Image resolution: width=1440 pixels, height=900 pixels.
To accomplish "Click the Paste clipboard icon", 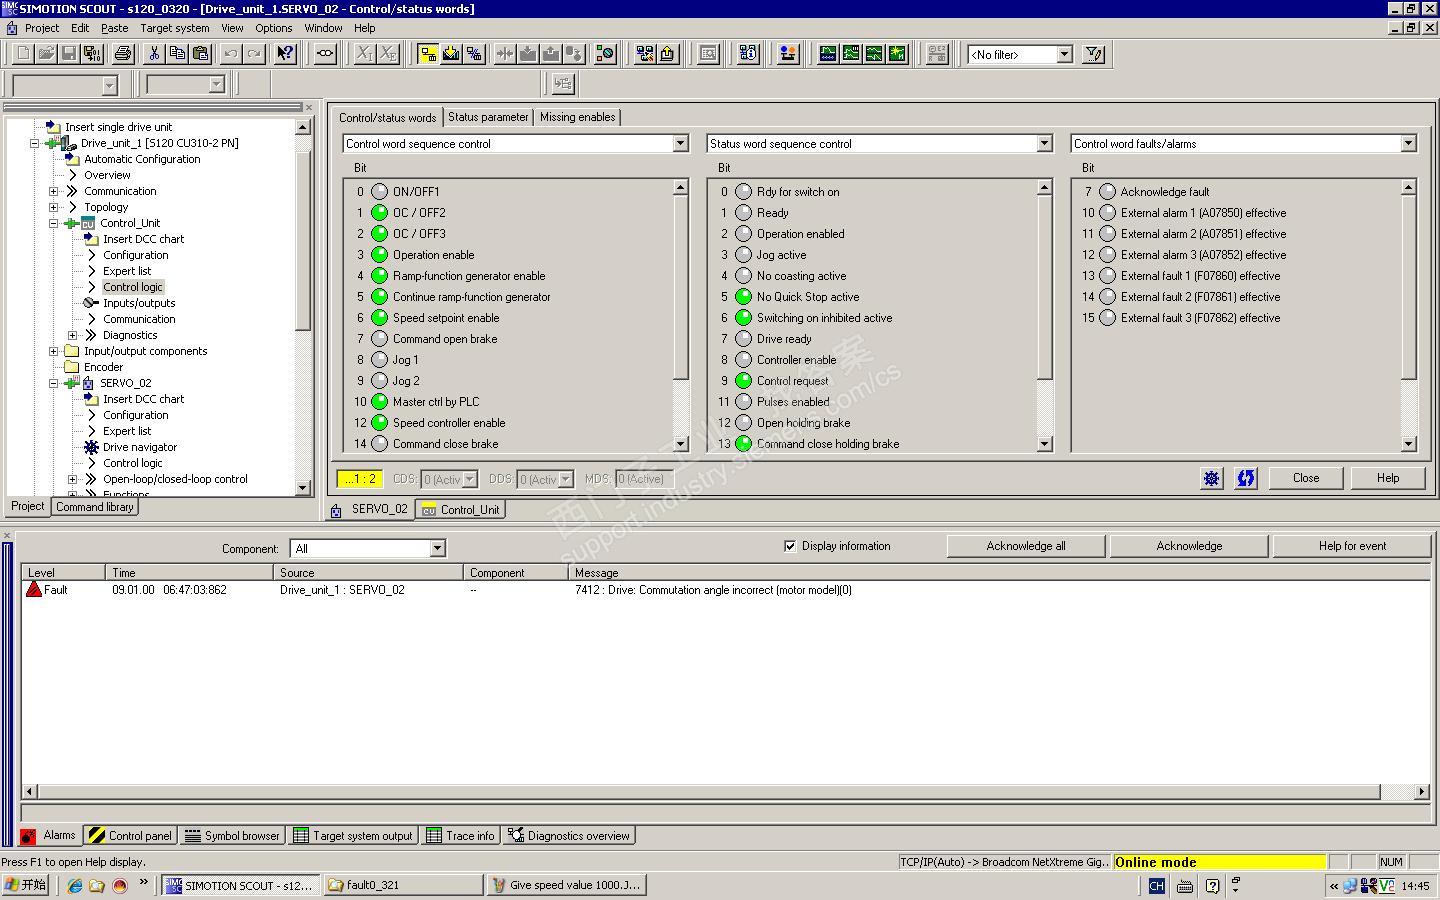I will tap(201, 54).
